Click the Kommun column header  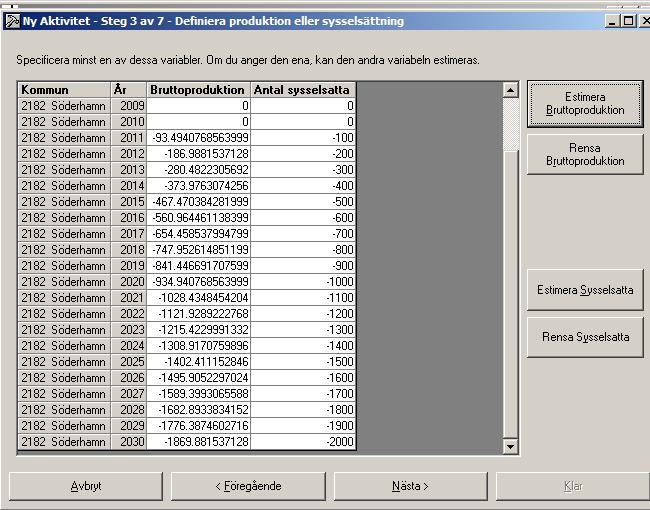point(64,90)
